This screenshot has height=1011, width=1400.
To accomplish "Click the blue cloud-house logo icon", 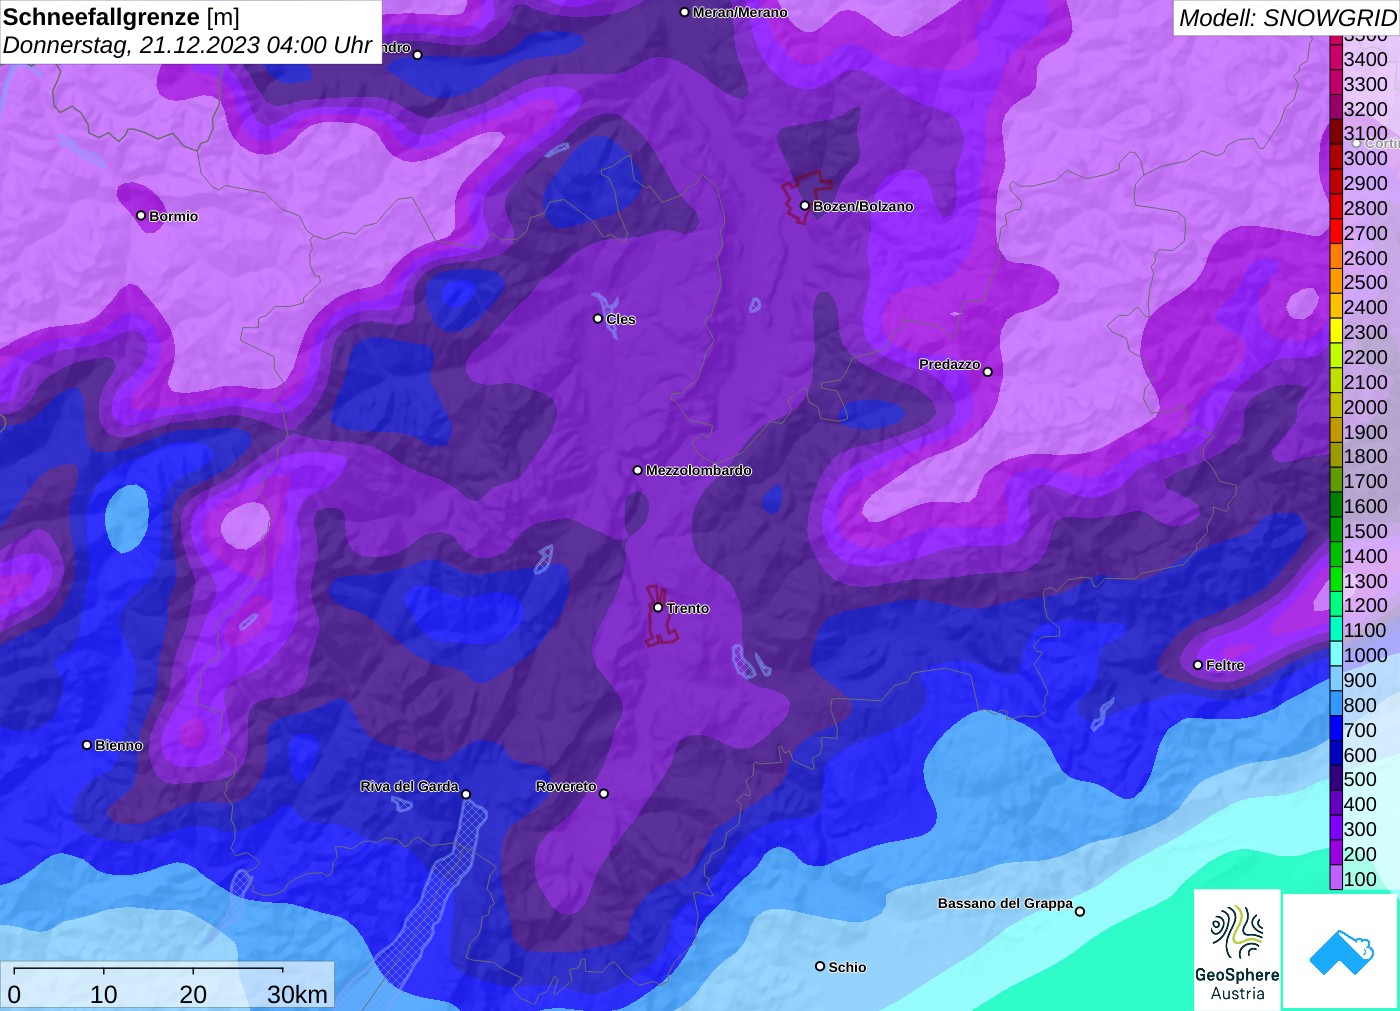I will [1341, 951].
